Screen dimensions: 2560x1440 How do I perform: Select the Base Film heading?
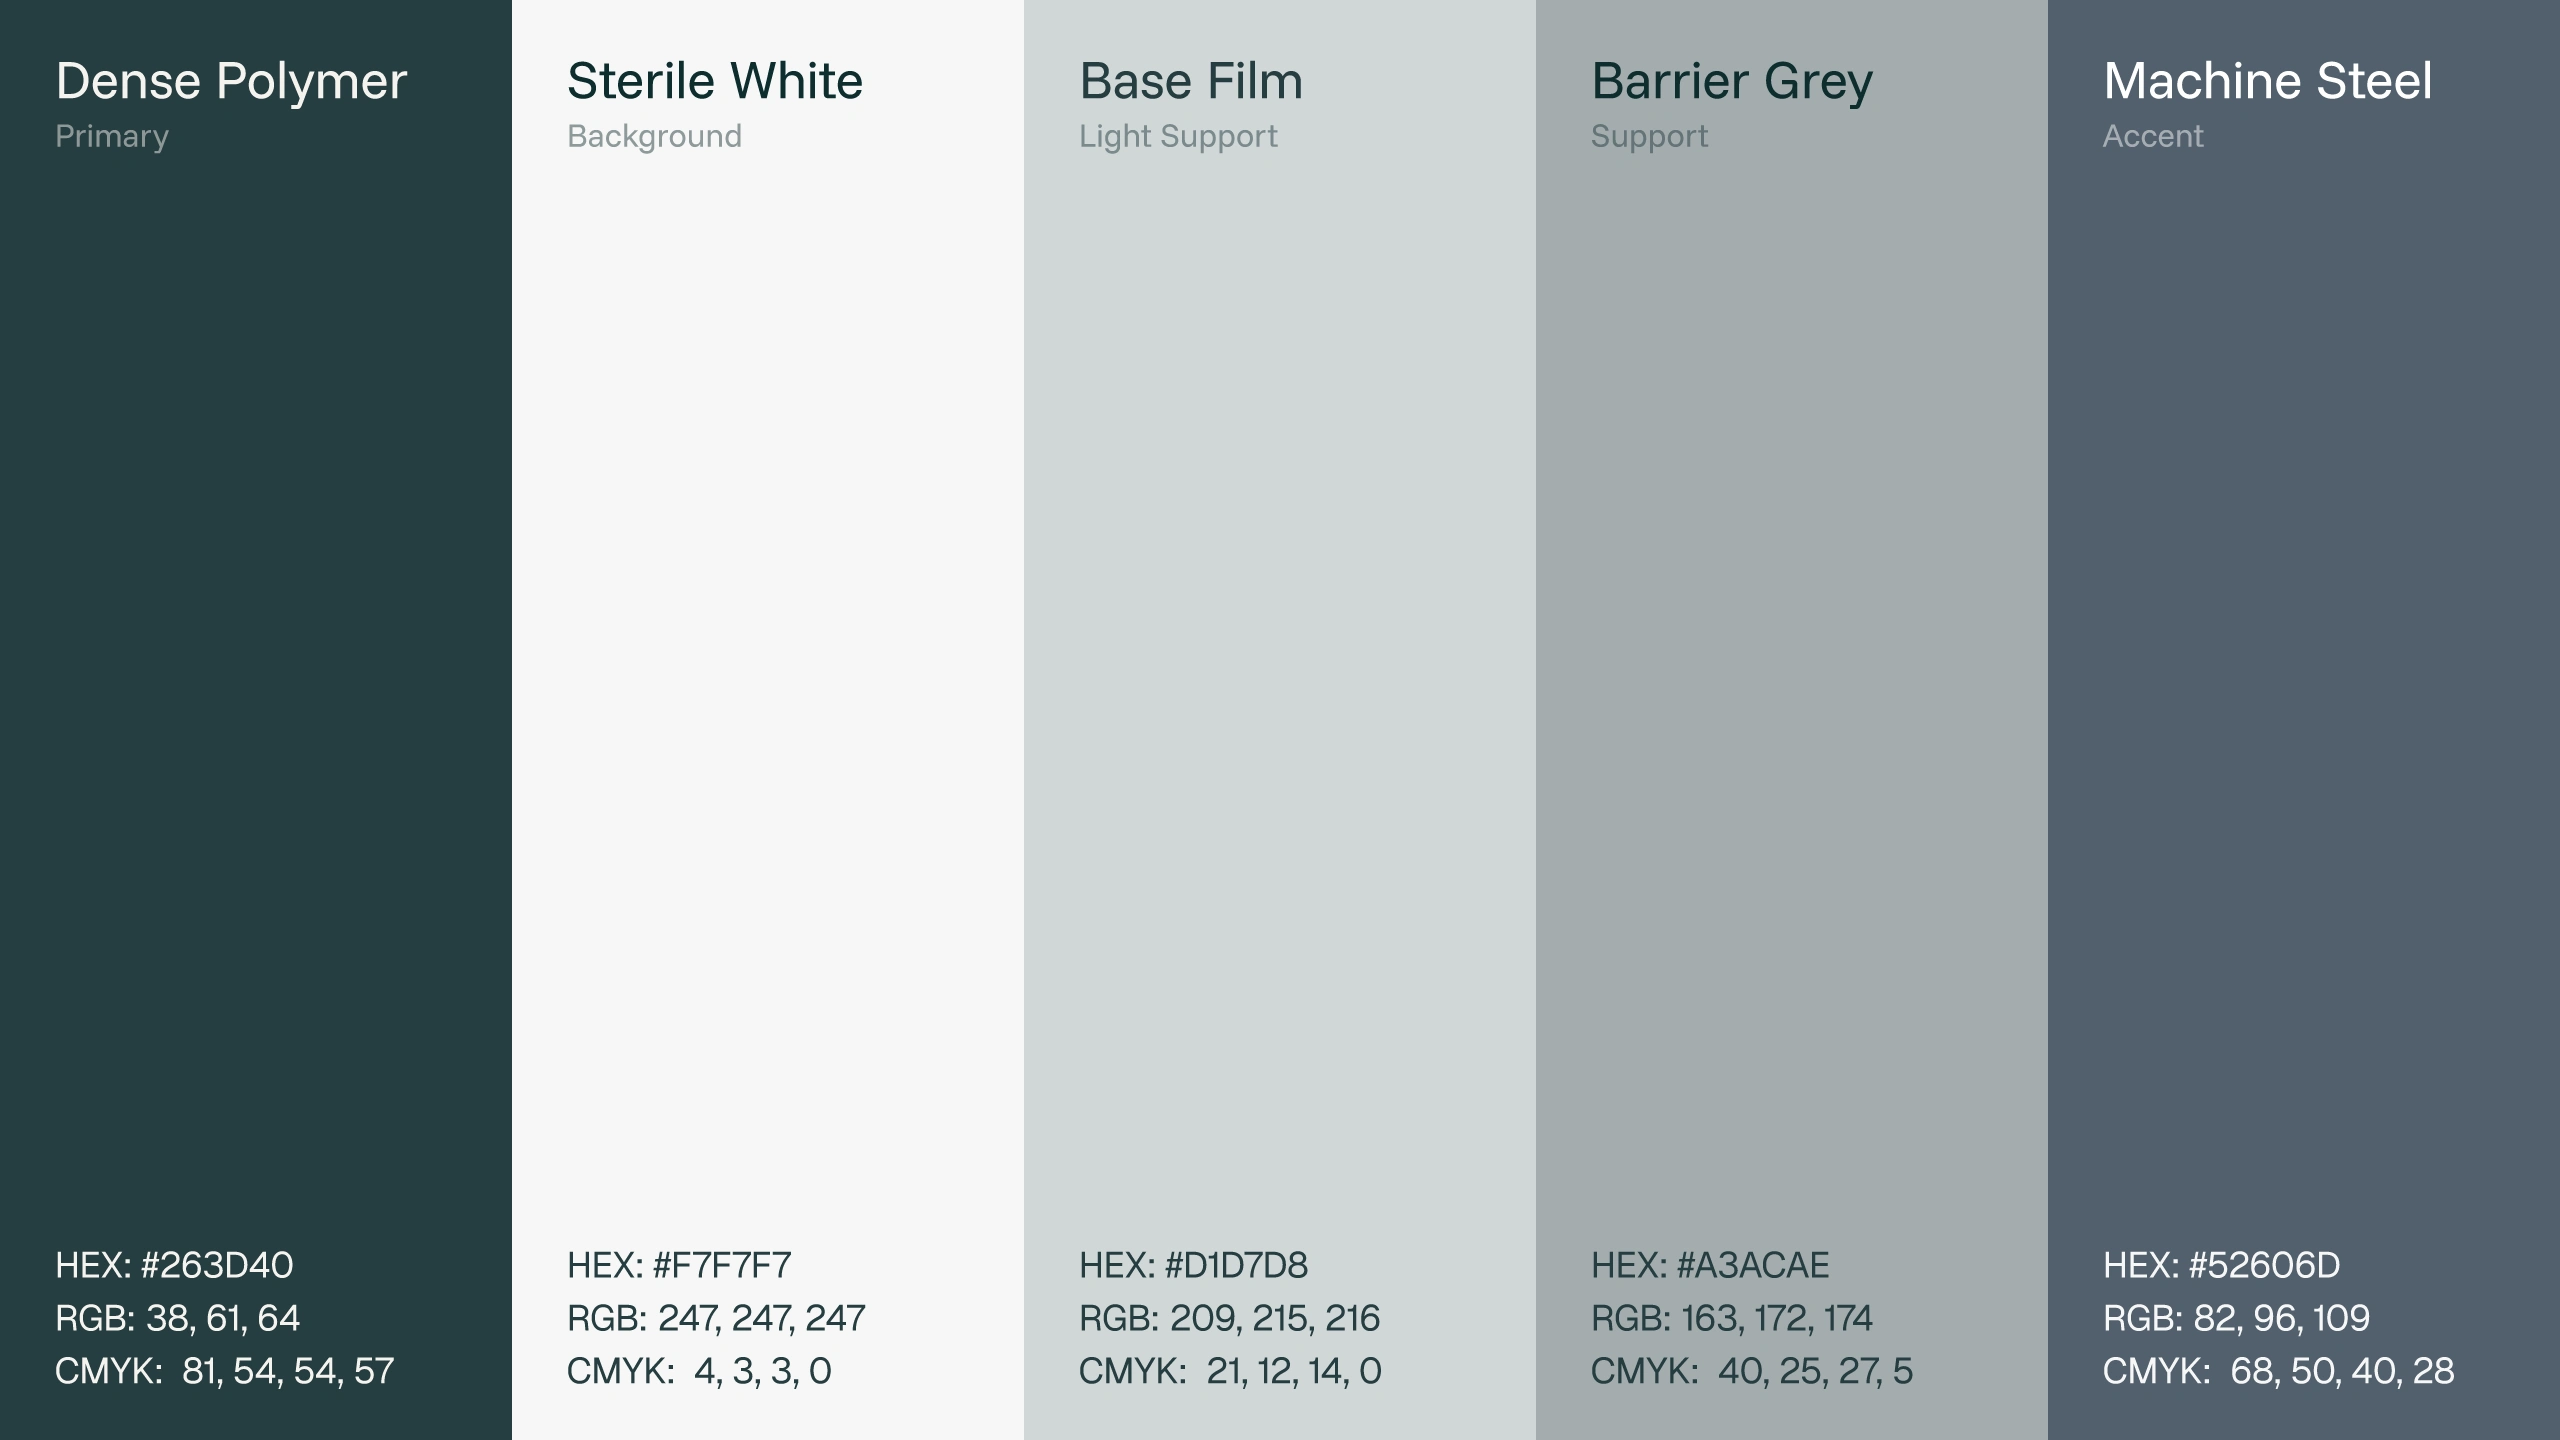(x=1191, y=82)
